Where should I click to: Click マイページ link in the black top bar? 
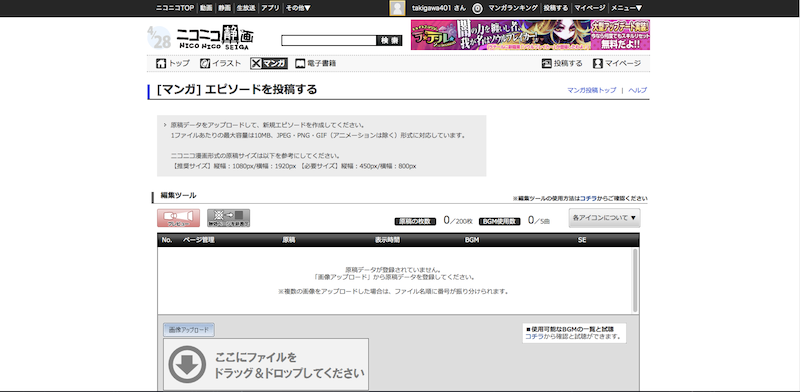(590, 8)
